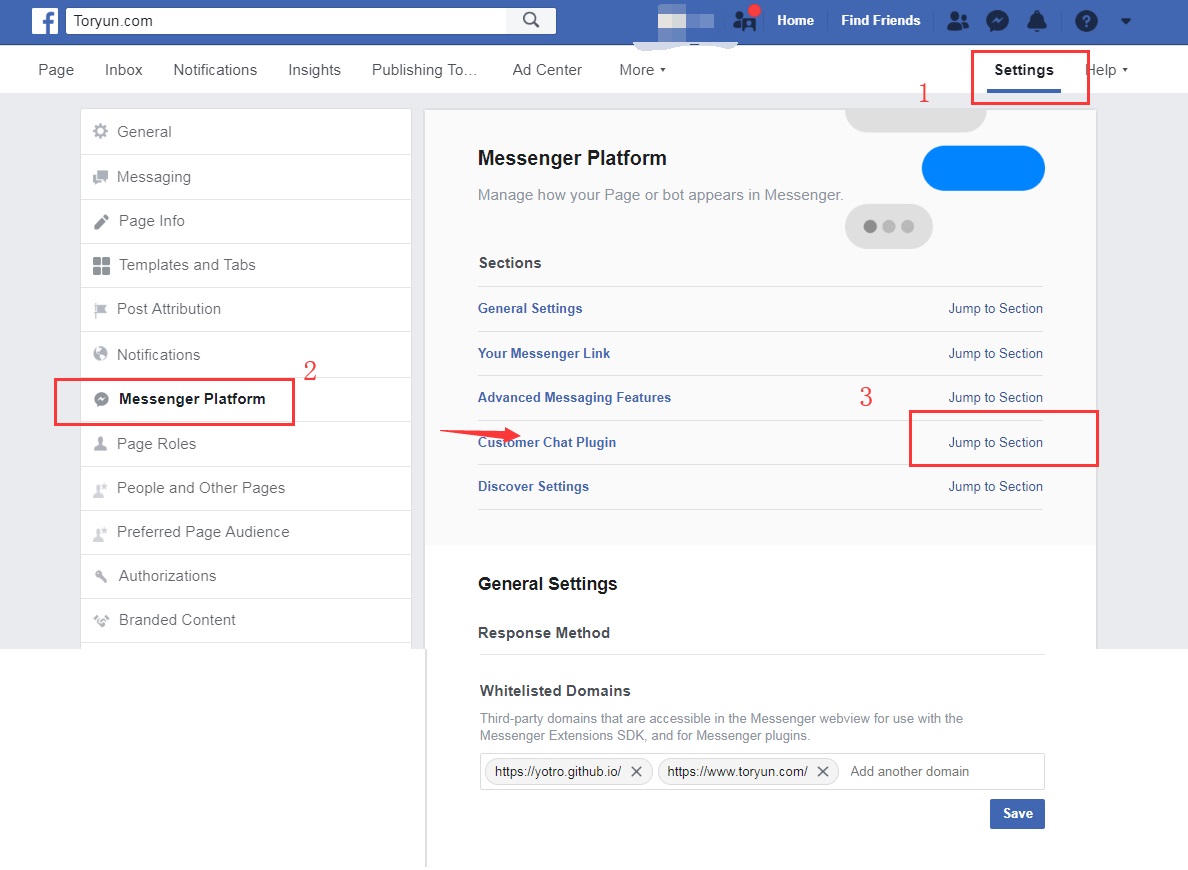
Task: Select Branded Content in sidebar
Action: point(245,620)
